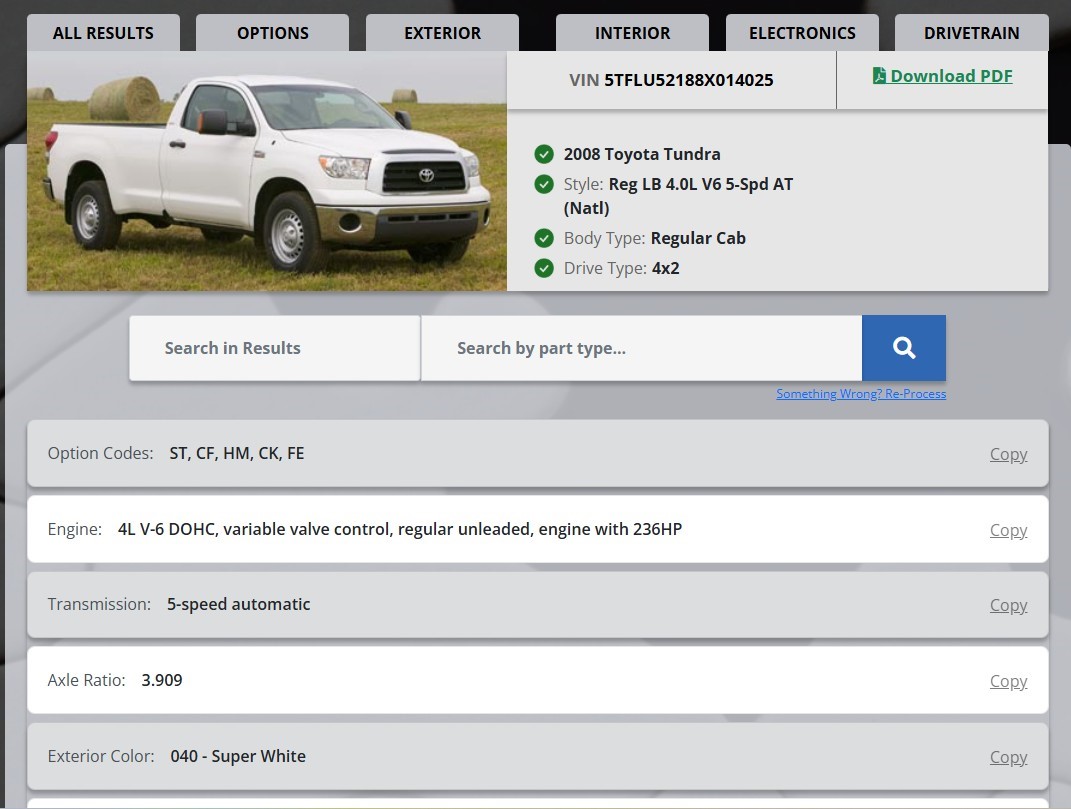Go to the DRIVETRAIN tab

point(971,33)
